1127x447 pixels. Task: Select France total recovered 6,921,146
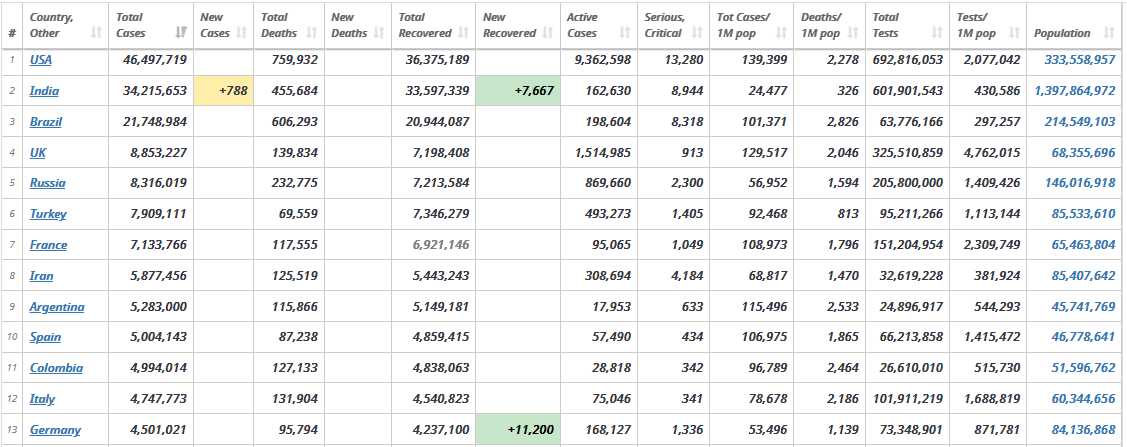[441, 244]
